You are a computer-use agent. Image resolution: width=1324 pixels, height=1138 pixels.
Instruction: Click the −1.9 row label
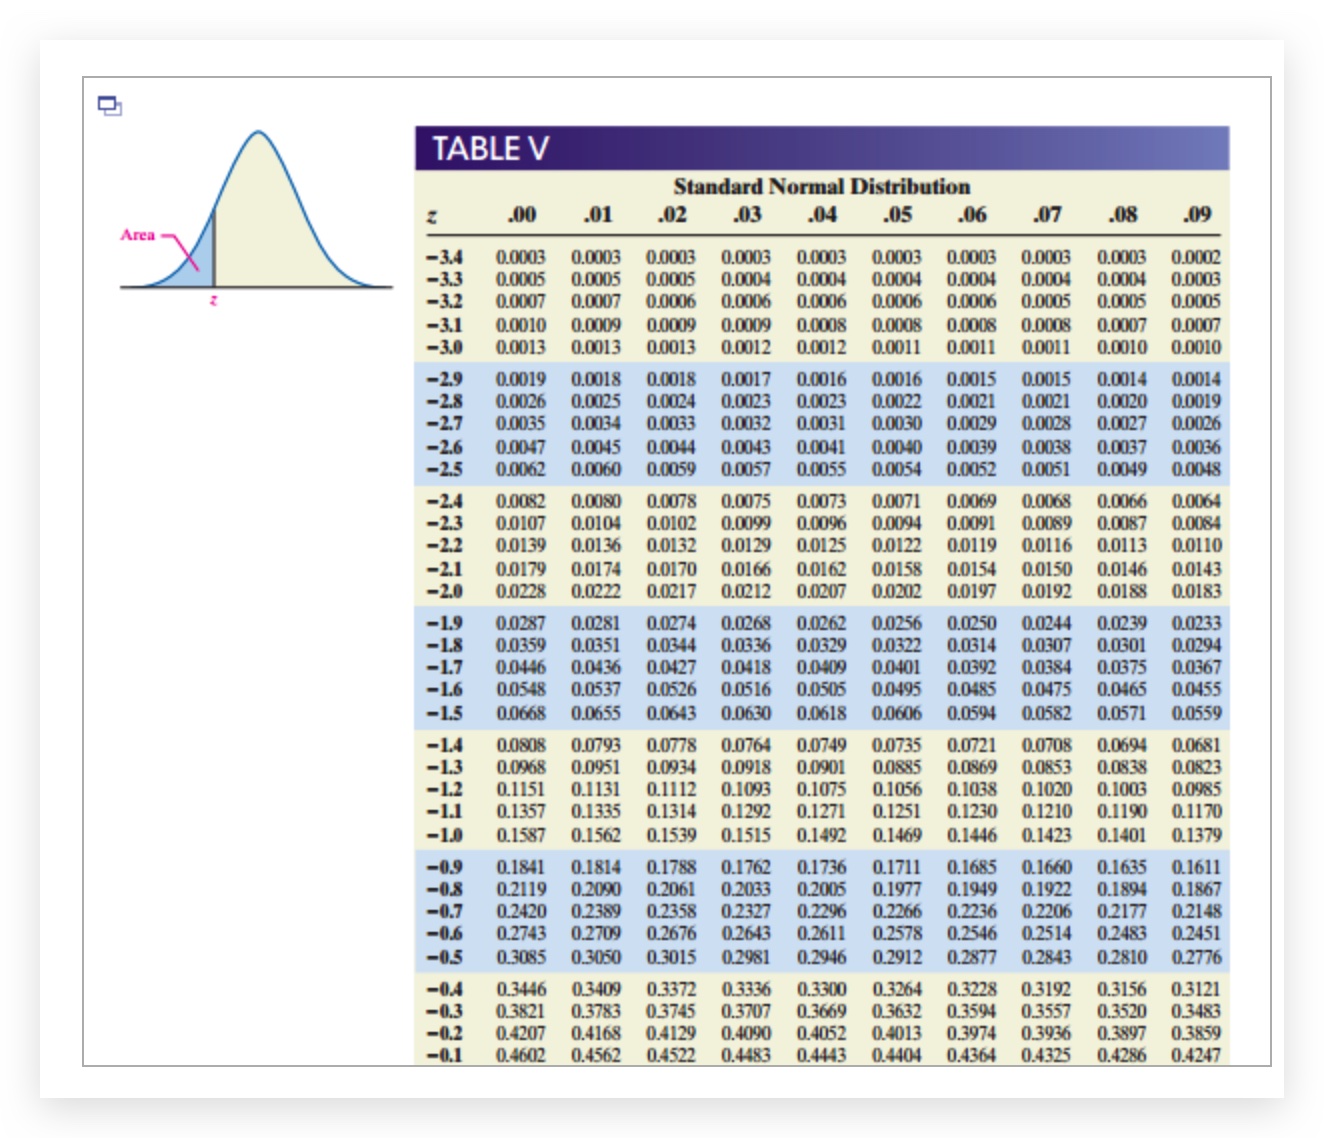[444, 623]
